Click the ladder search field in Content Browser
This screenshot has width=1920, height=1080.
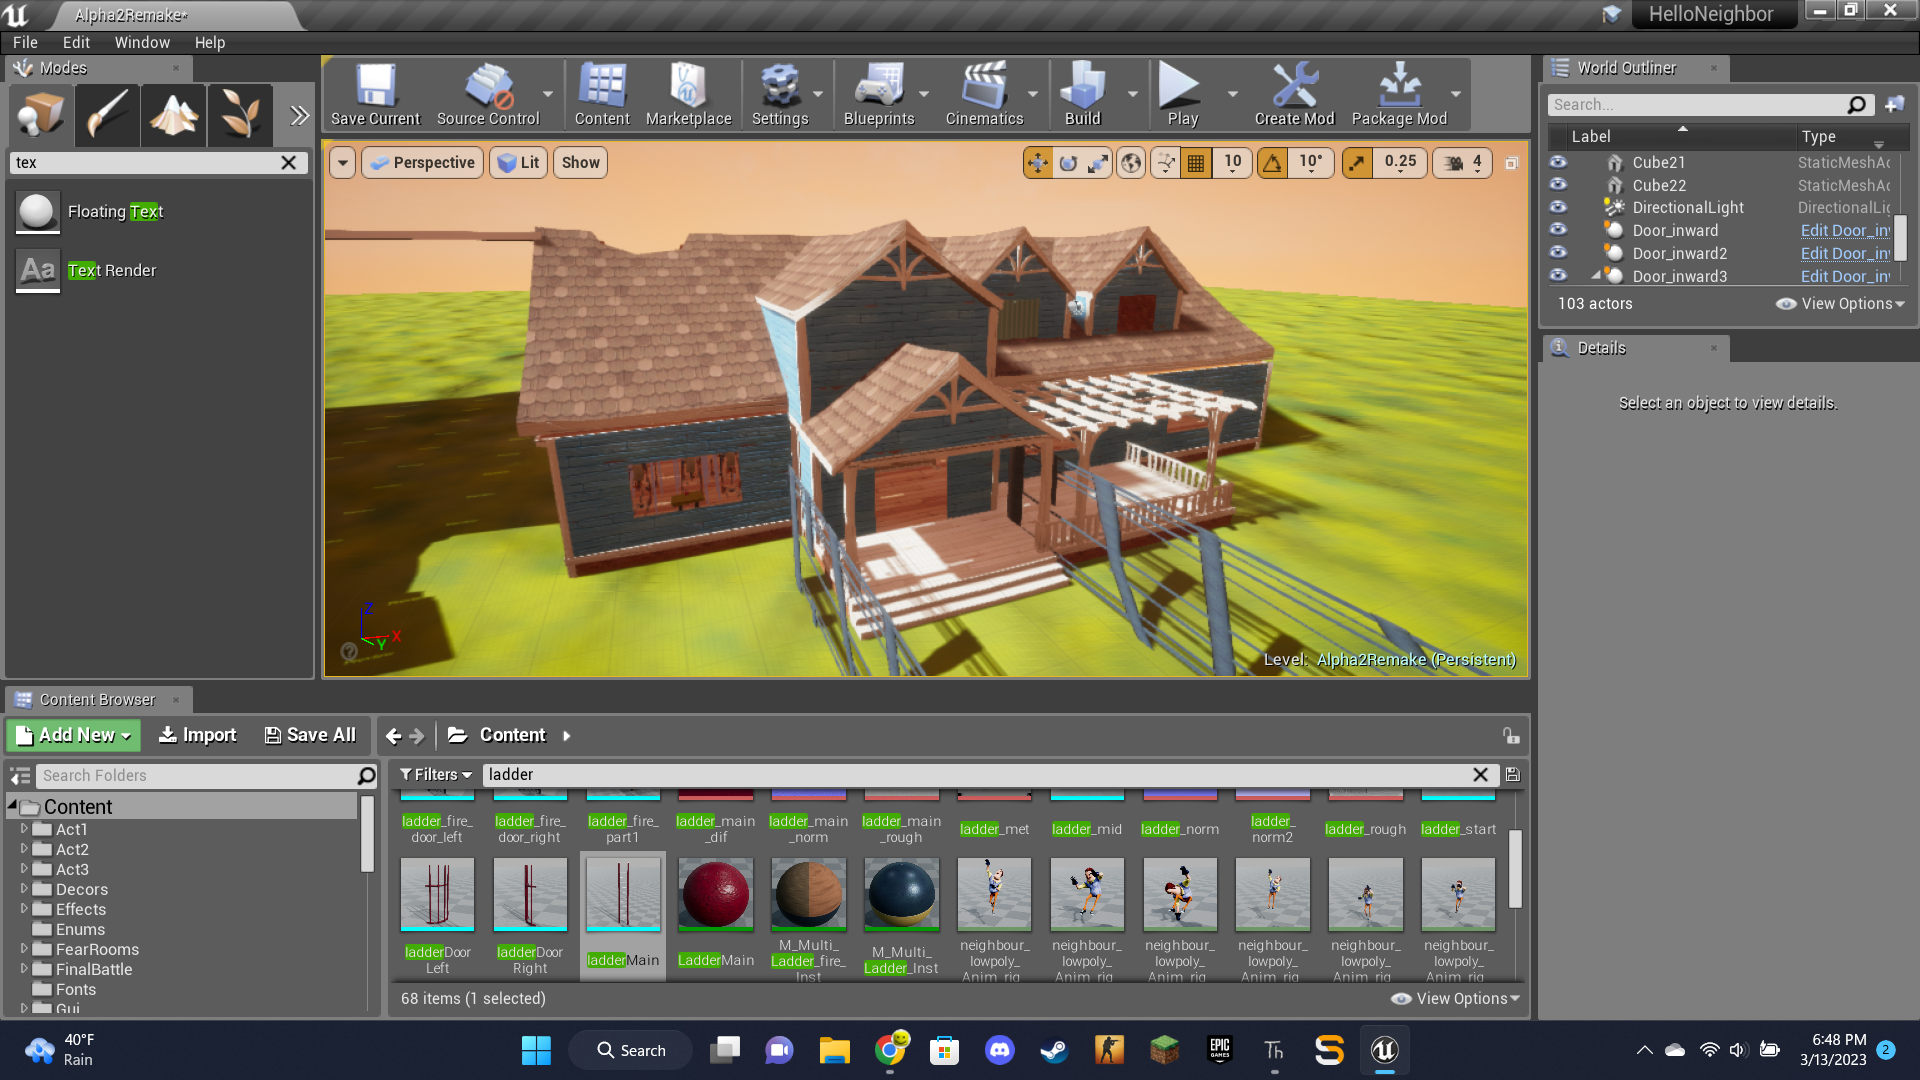point(978,775)
